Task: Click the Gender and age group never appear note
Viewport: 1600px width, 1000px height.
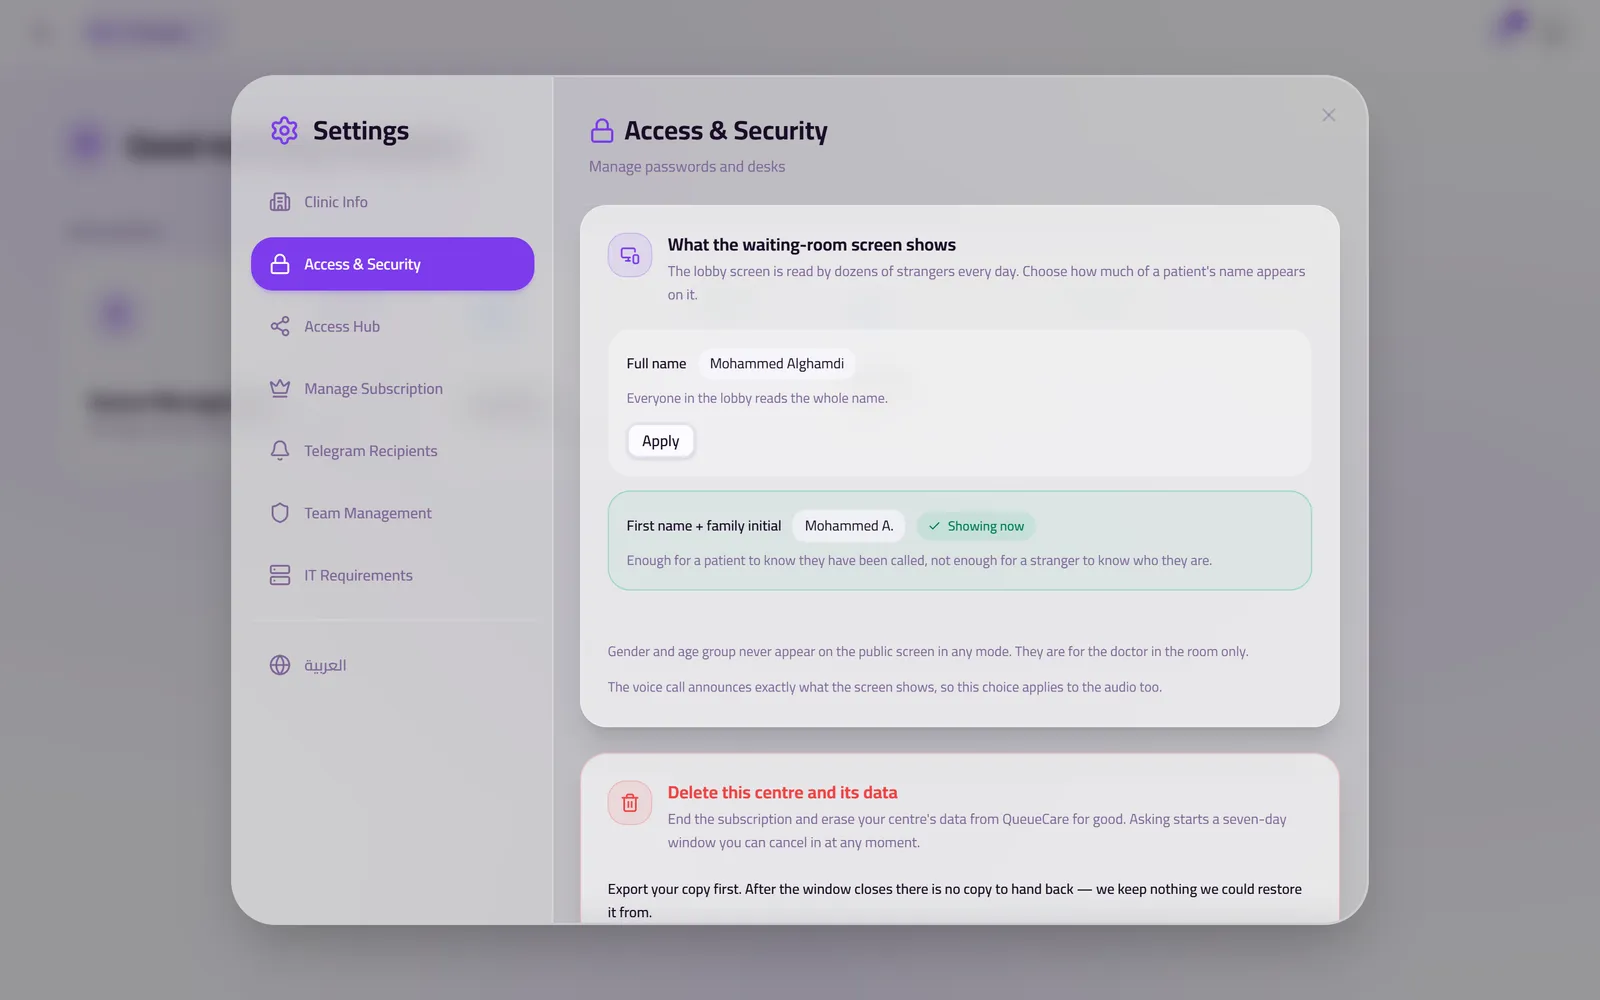Action: click(x=928, y=652)
